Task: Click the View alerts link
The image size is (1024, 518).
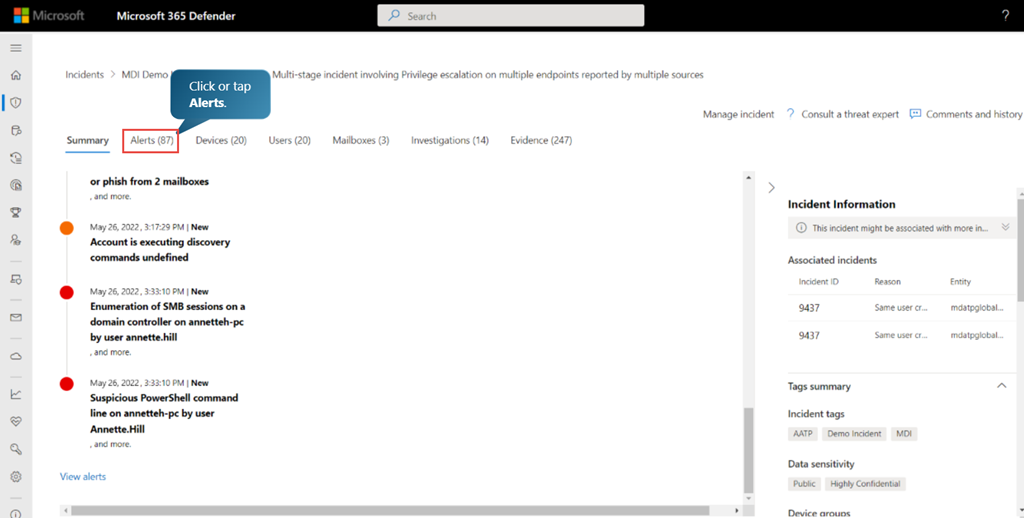Action: 83,476
